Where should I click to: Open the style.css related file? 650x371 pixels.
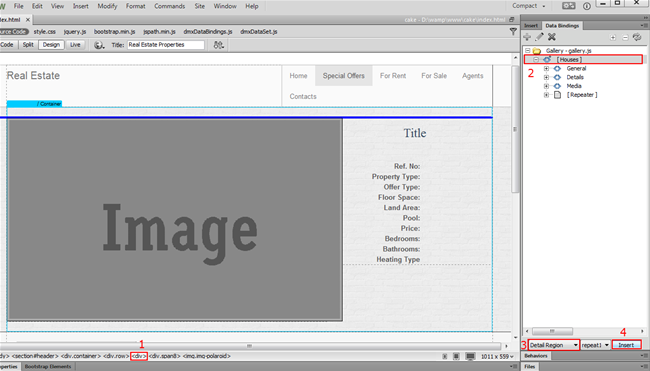point(45,32)
